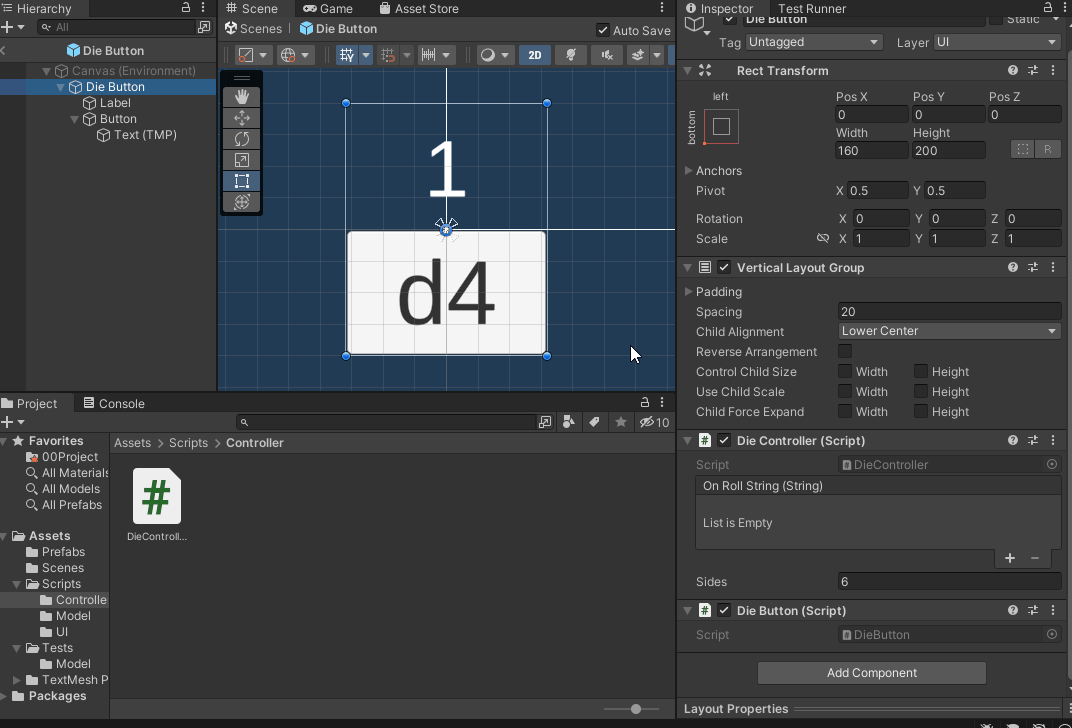Lock the Hierarchy panel
This screenshot has width=1072, height=728.
(x=185, y=8)
